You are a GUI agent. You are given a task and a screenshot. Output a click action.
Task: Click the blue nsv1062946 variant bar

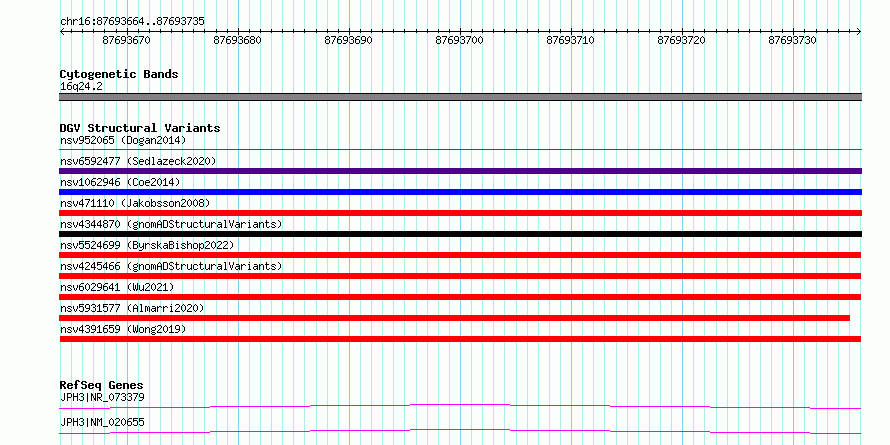coord(460,192)
